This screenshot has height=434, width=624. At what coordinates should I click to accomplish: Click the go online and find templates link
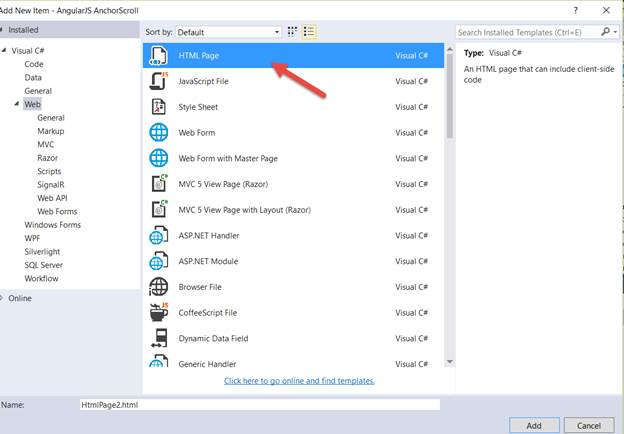pyautogui.click(x=299, y=381)
